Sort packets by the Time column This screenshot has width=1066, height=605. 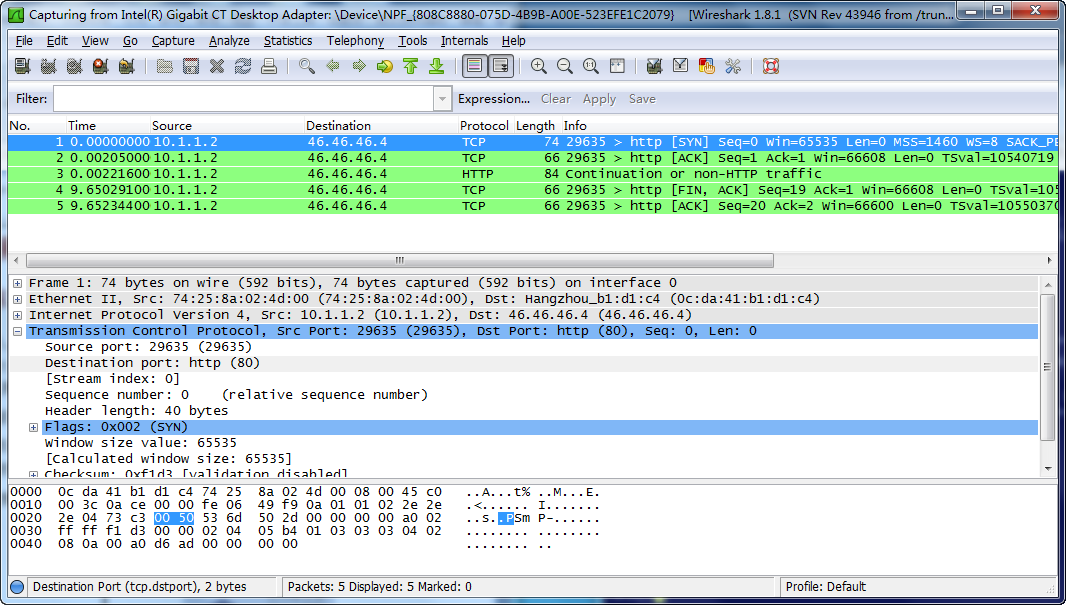pos(108,125)
